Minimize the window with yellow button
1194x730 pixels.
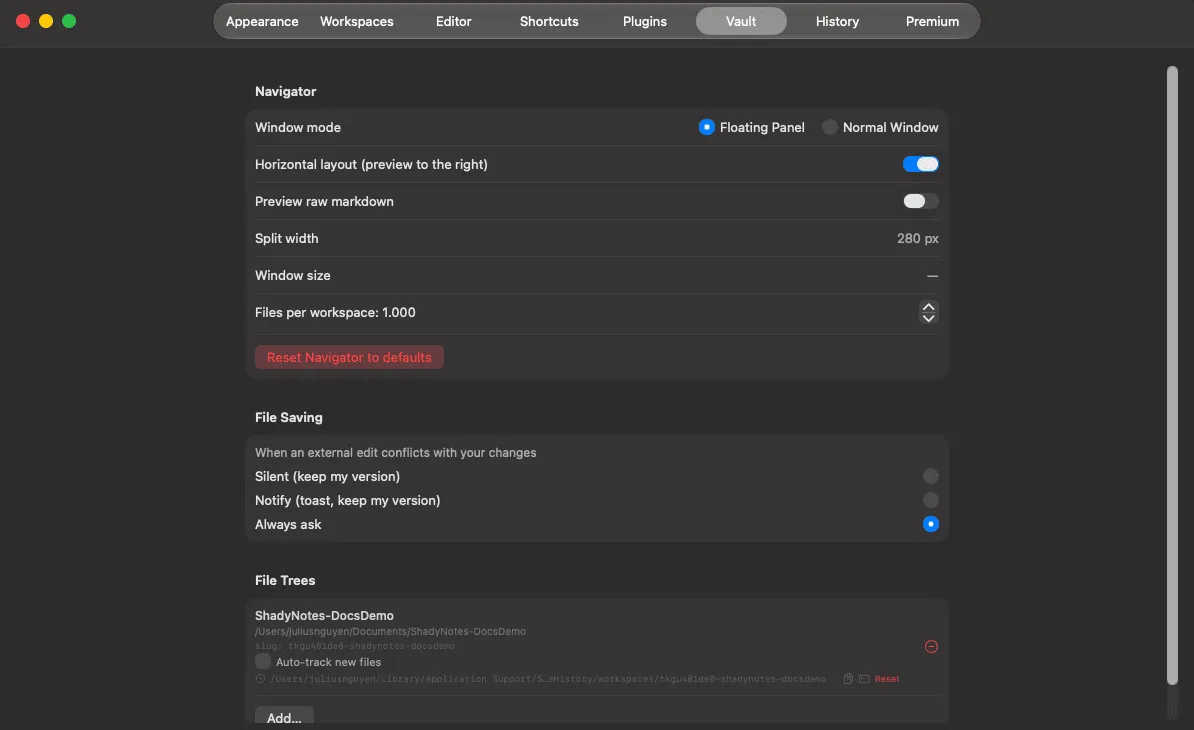(46, 21)
